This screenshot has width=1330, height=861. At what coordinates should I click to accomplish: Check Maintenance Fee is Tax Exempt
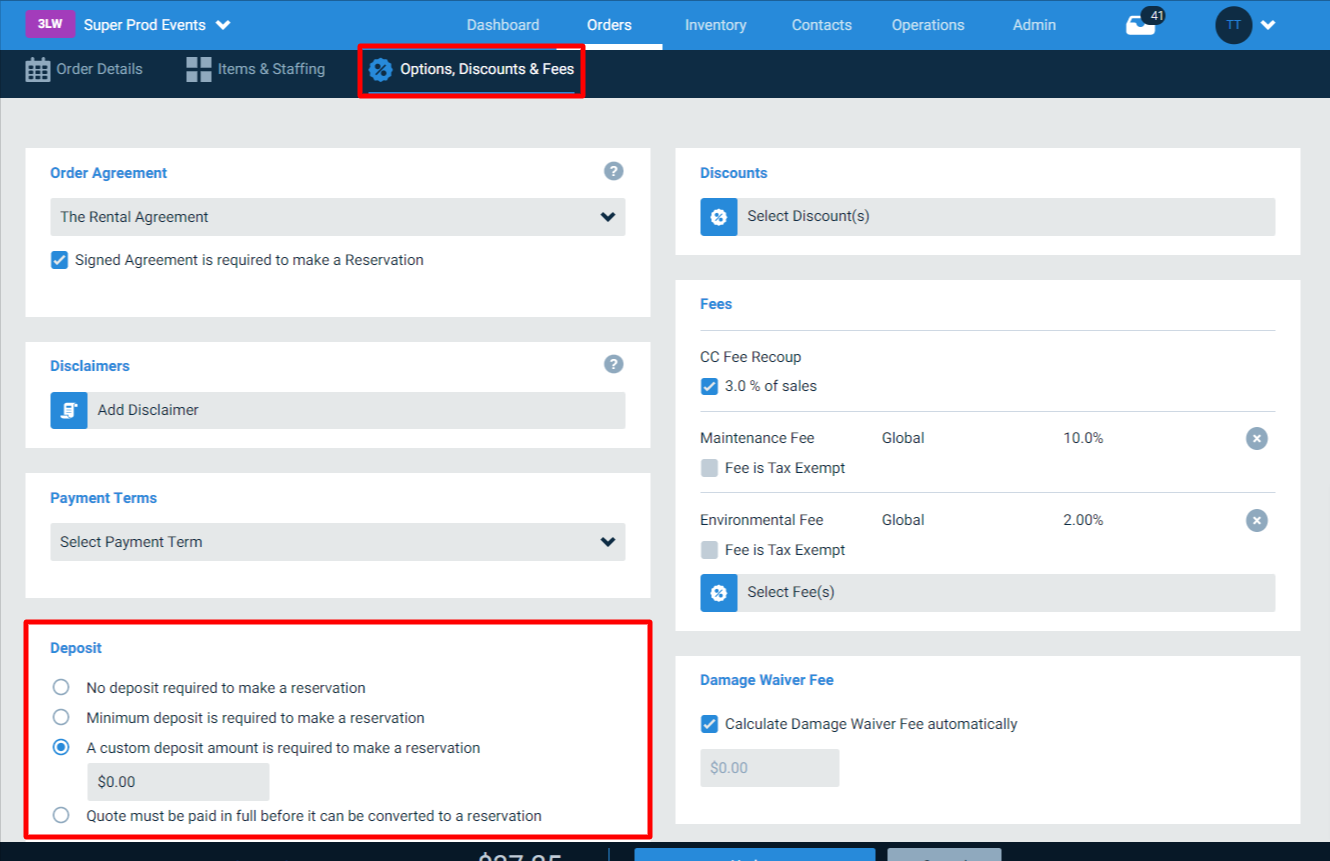709,468
